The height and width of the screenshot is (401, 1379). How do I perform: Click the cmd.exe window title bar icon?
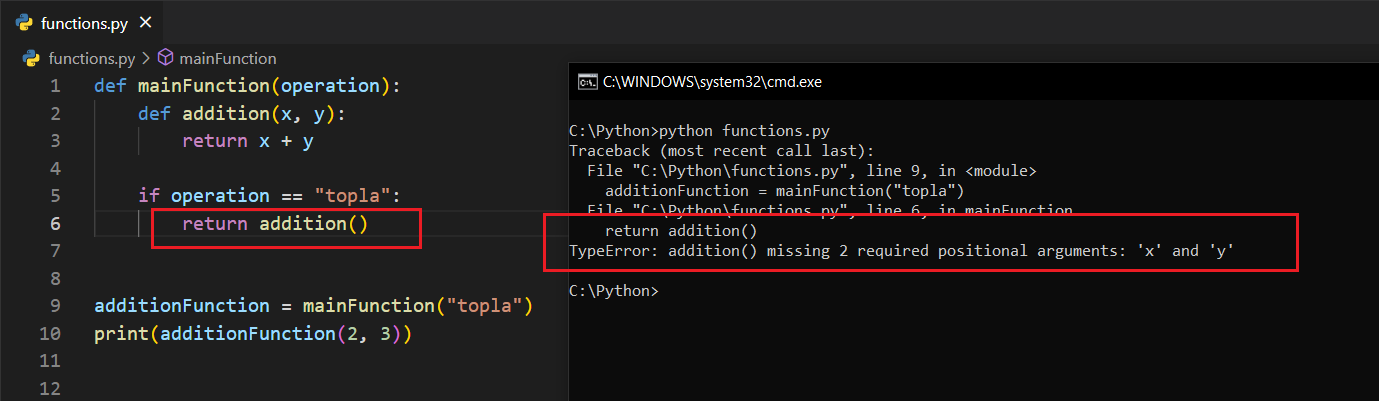point(588,82)
